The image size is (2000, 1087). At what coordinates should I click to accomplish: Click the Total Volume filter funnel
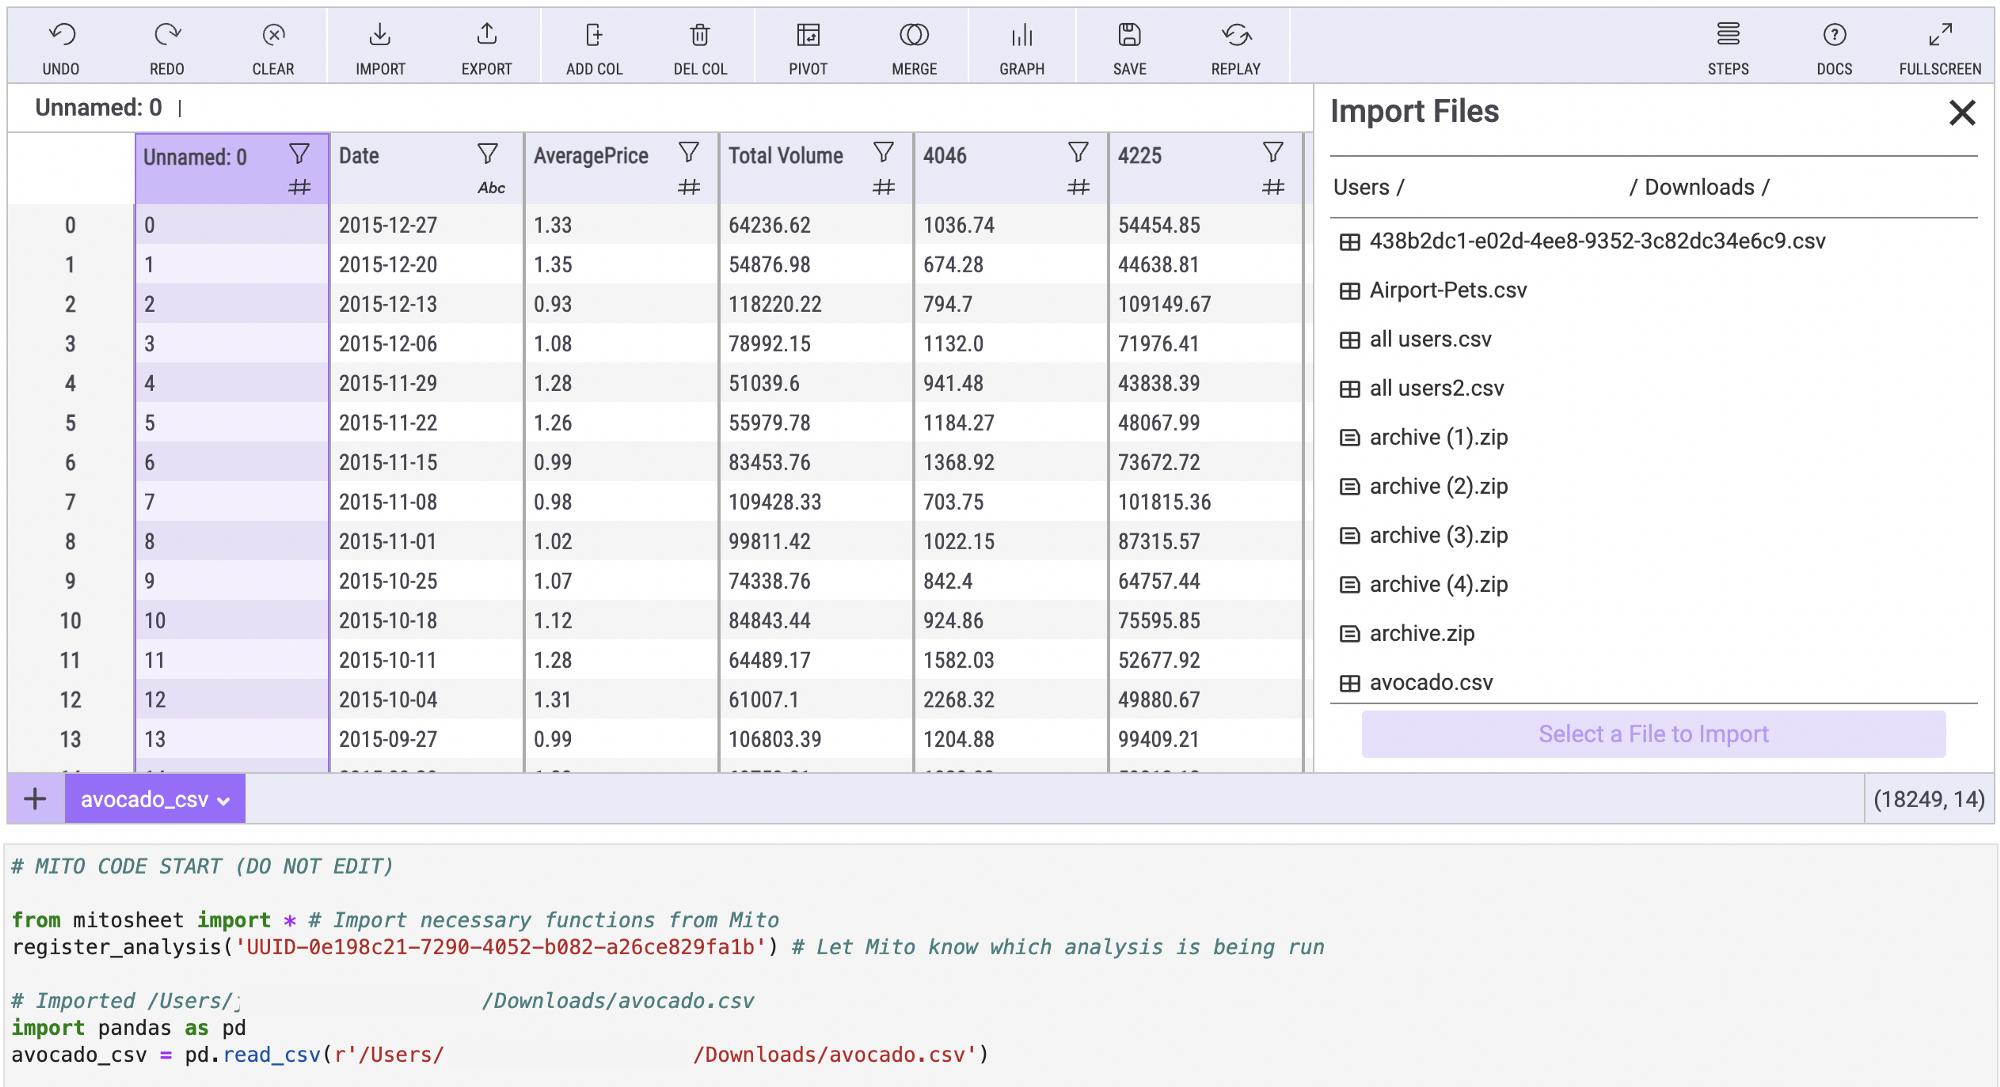883,153
